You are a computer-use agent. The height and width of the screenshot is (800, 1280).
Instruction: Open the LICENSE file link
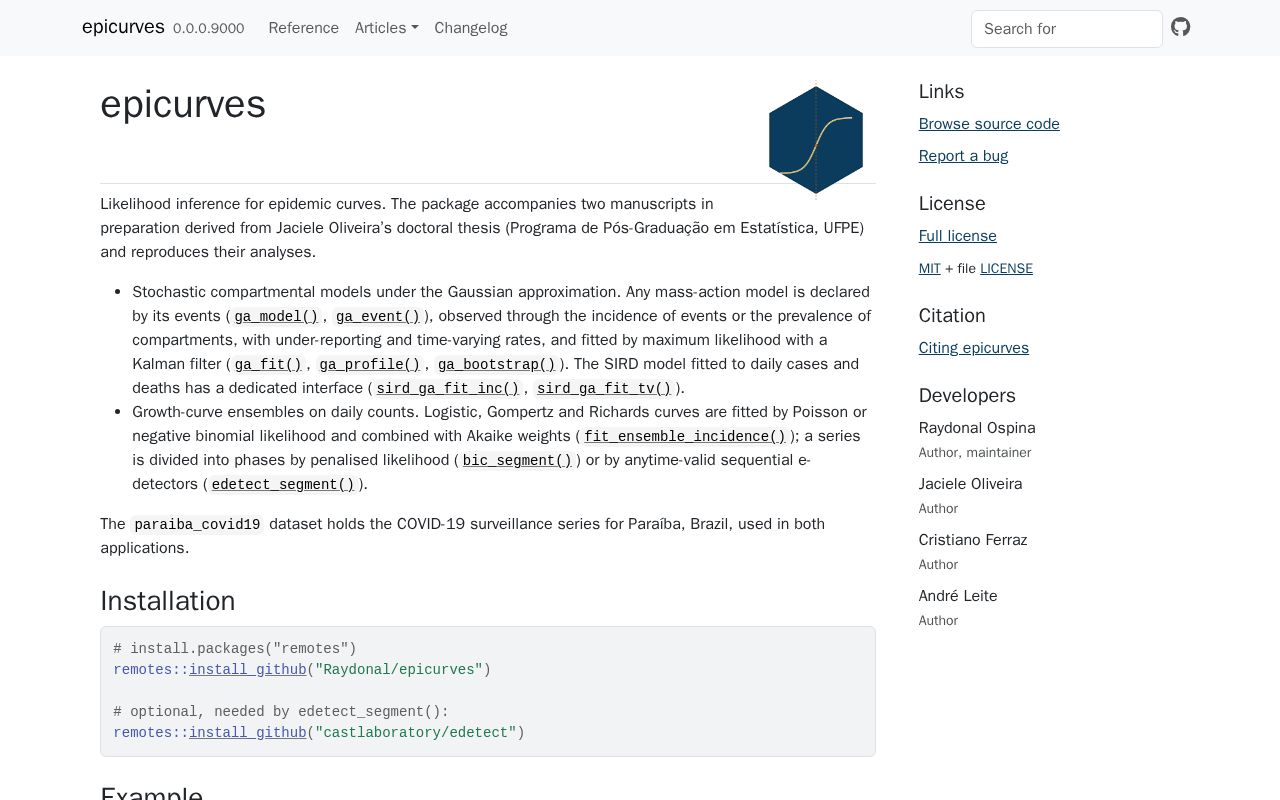pyautogui.click(x=1006, y=268)
